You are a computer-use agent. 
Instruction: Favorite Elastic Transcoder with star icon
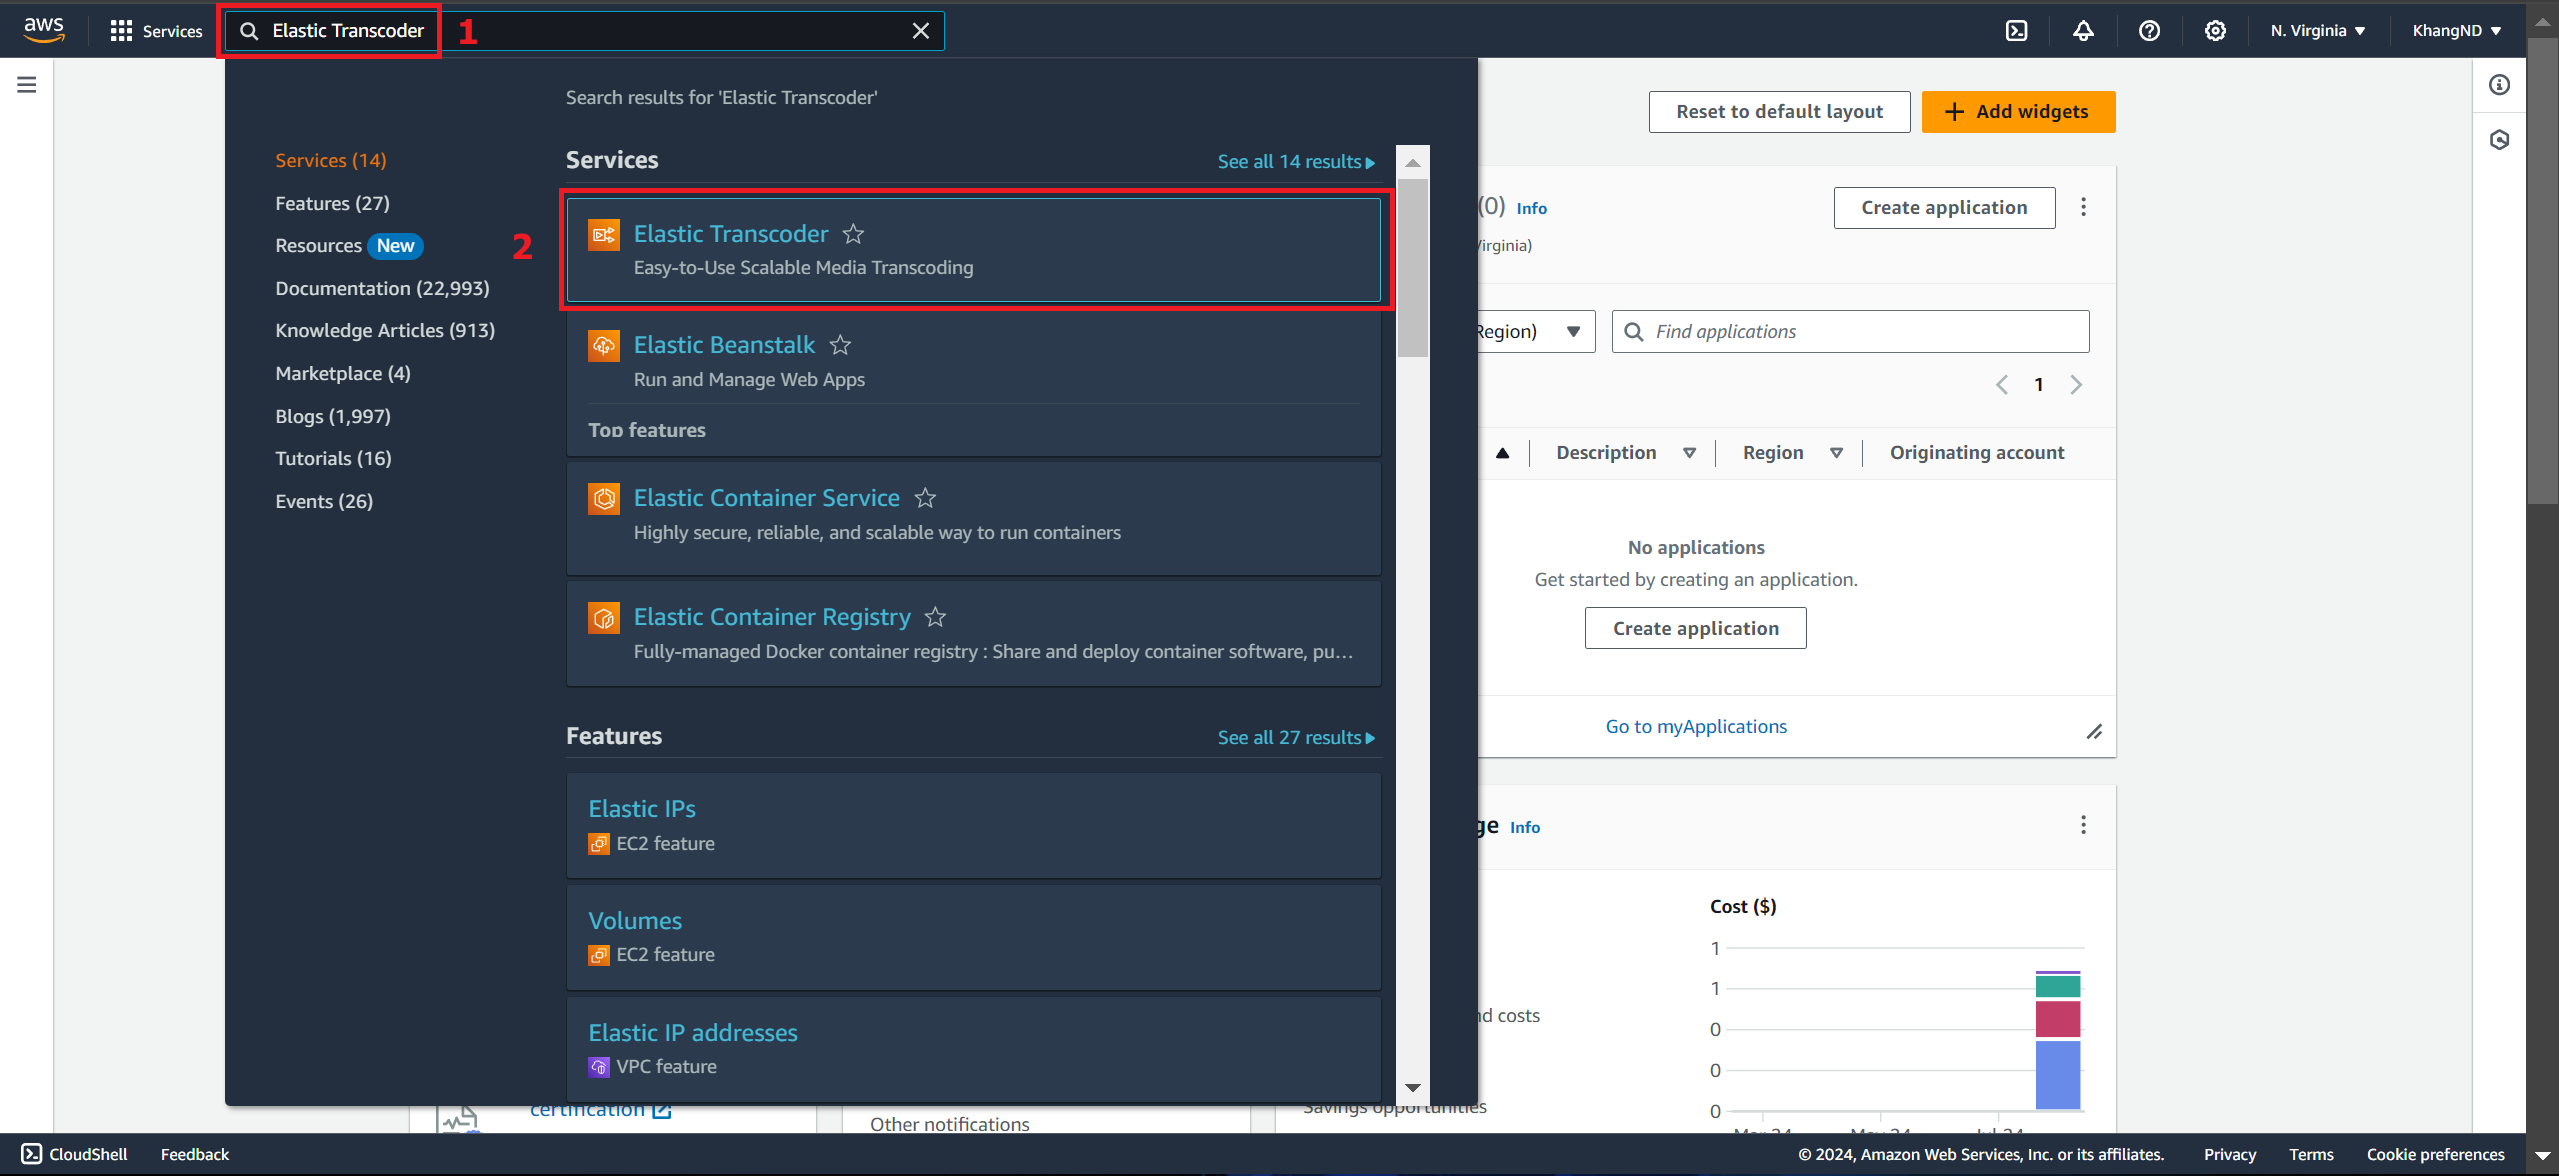pos(853,234)
